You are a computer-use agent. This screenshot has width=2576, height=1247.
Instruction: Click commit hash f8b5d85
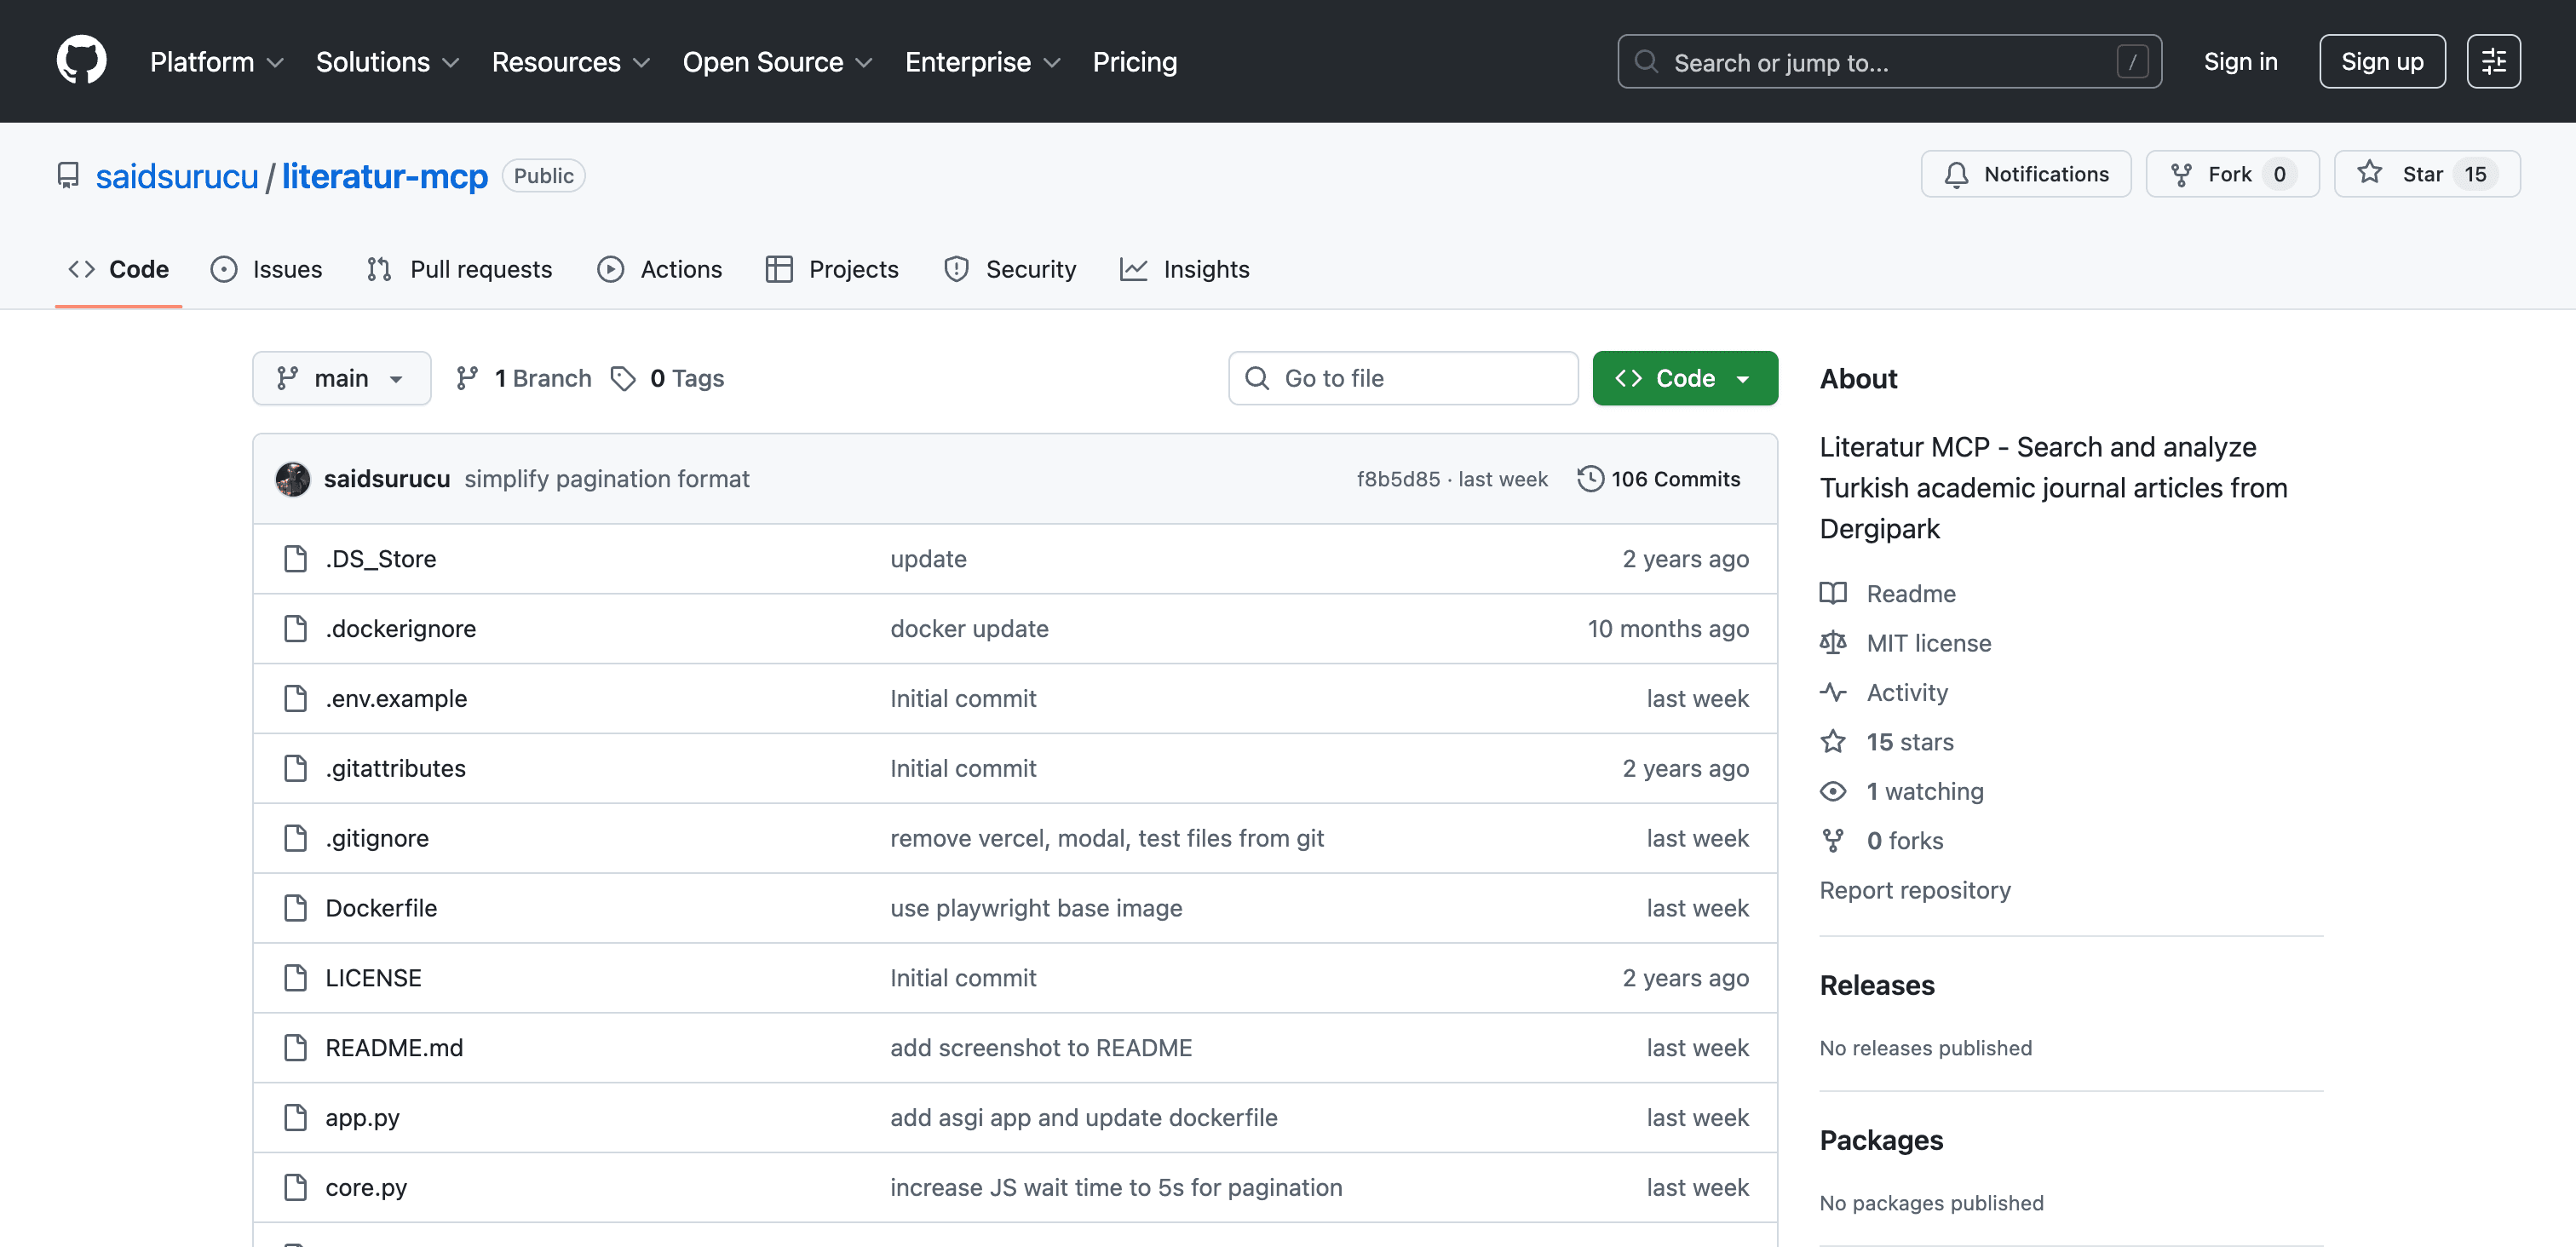(1398, 479)
